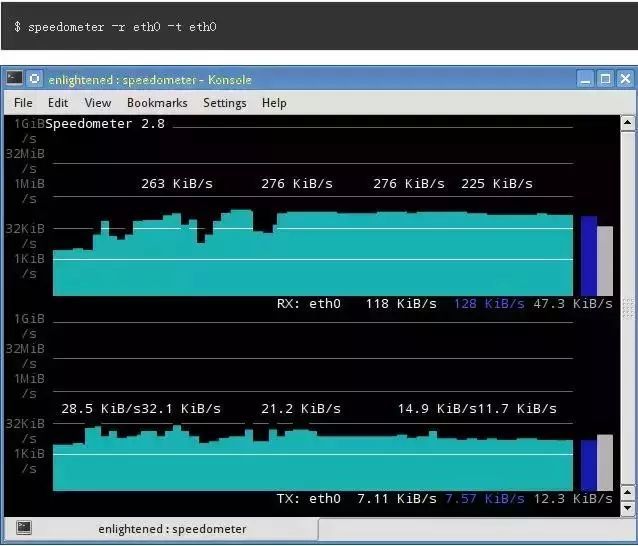Image resolution: width=638 pixels, height=546 pixels.
Task: Click the '11.7 KiB/s' graph label
Action: tap(517, 408)
